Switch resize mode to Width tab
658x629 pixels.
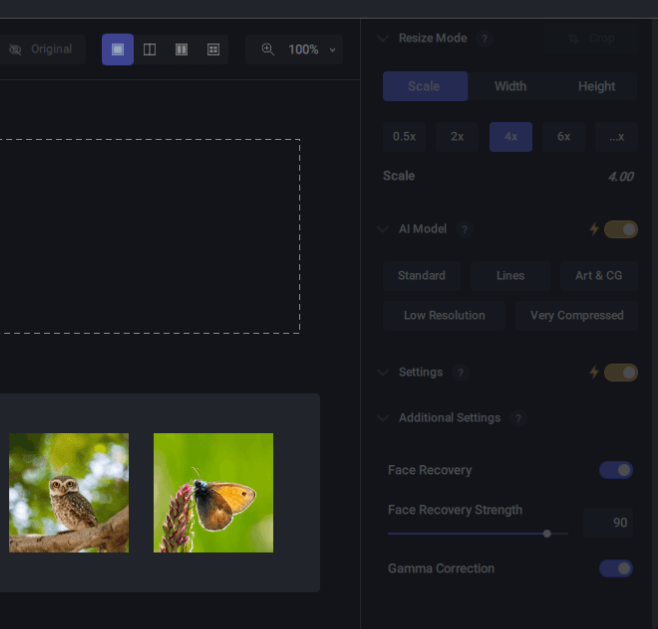pyautogui.click(x=510, y=86)
